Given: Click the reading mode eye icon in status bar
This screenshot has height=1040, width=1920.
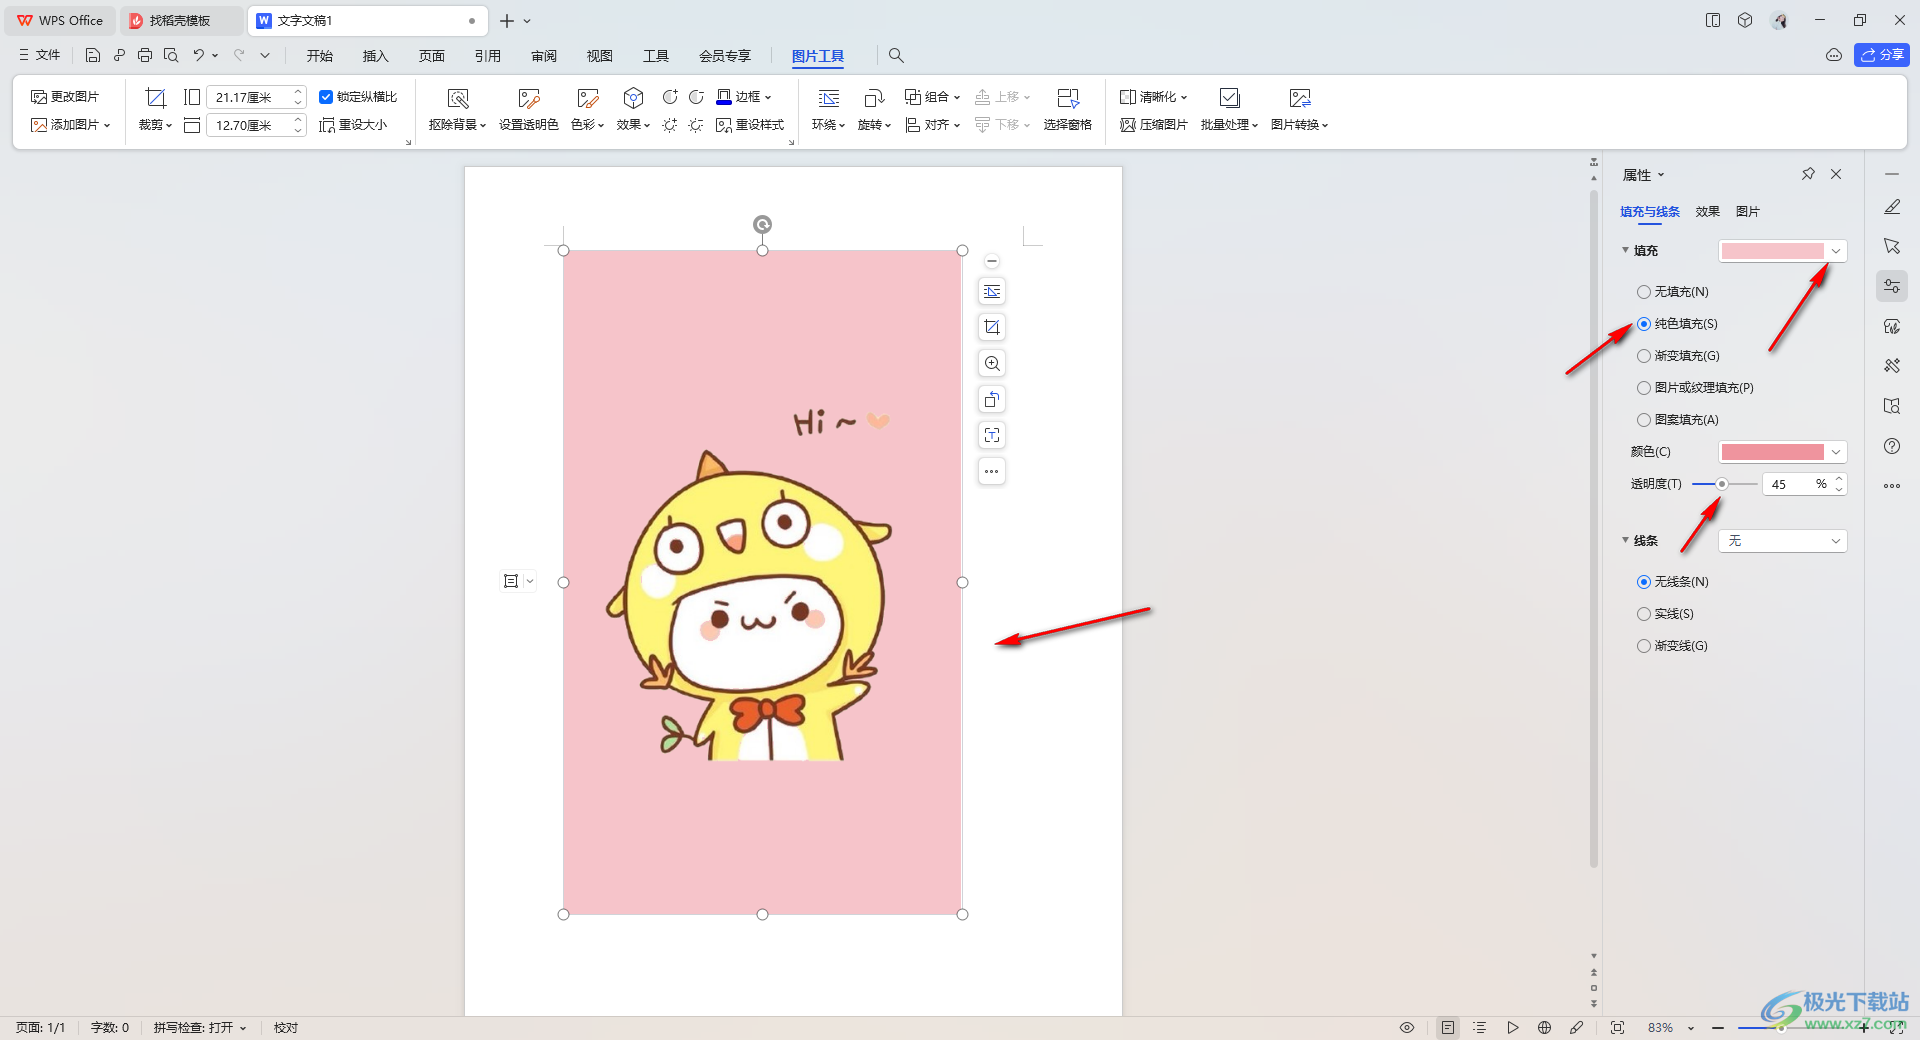Looking at the screenshot, I should (1407, 1028).
